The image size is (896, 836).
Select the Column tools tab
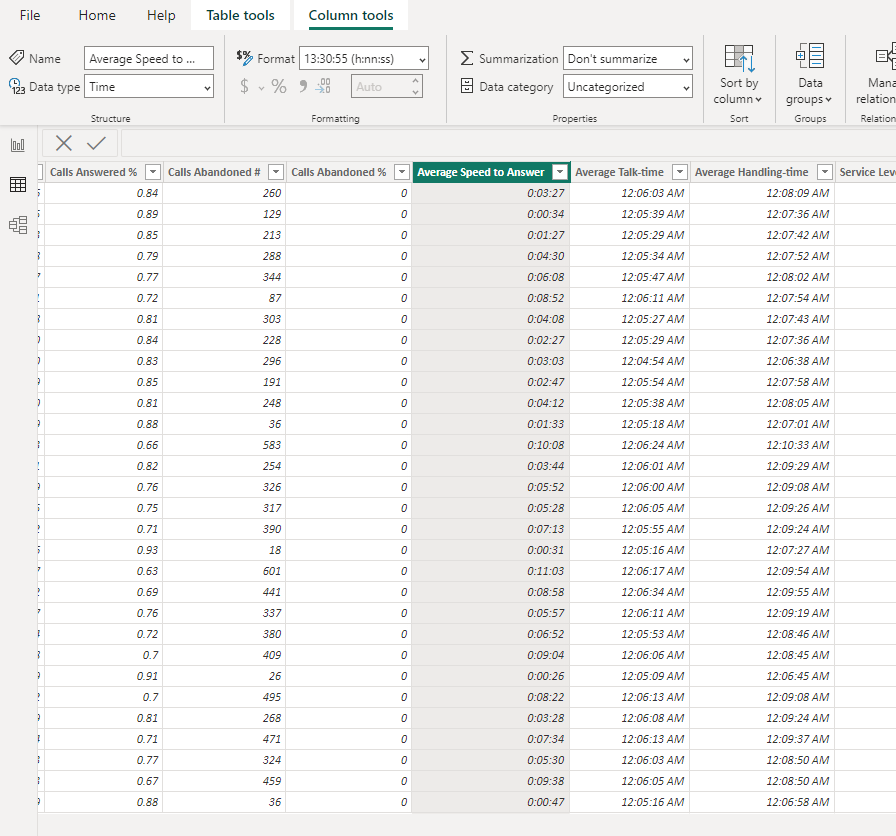click(351, 15)
